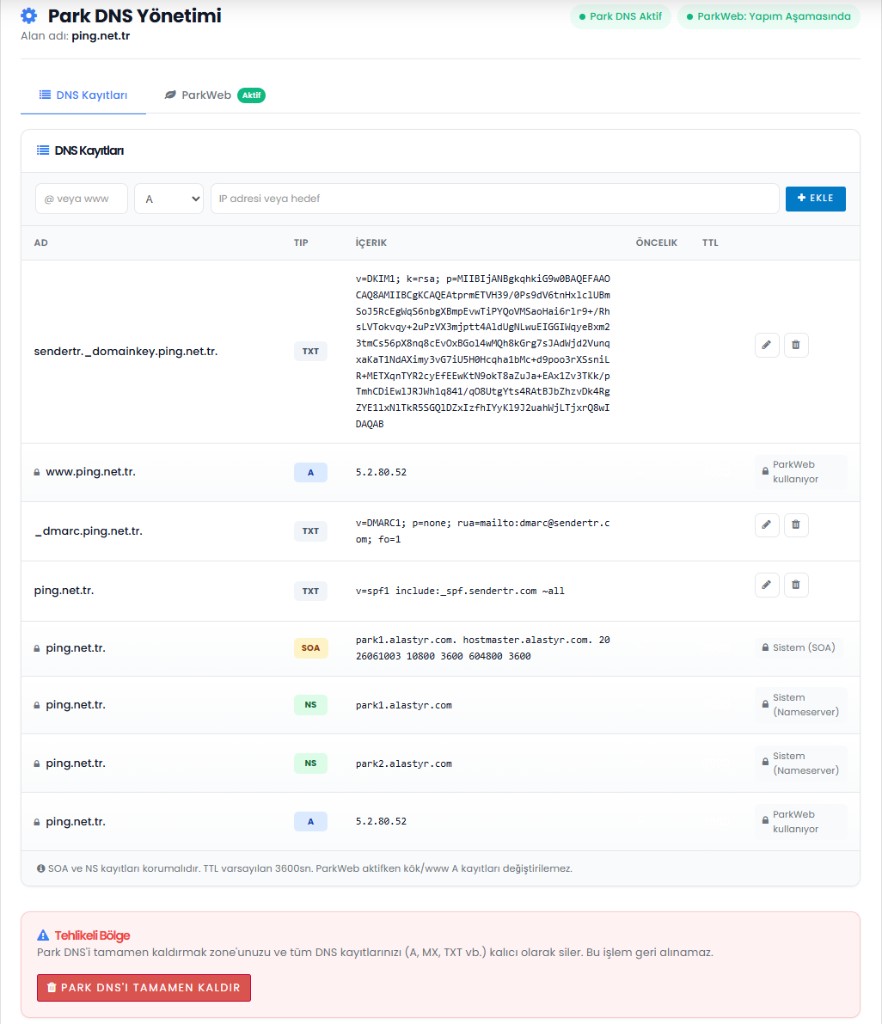
Task: Focus the 'IP adresi veya hedef' field
Action: tap(495, 199)
